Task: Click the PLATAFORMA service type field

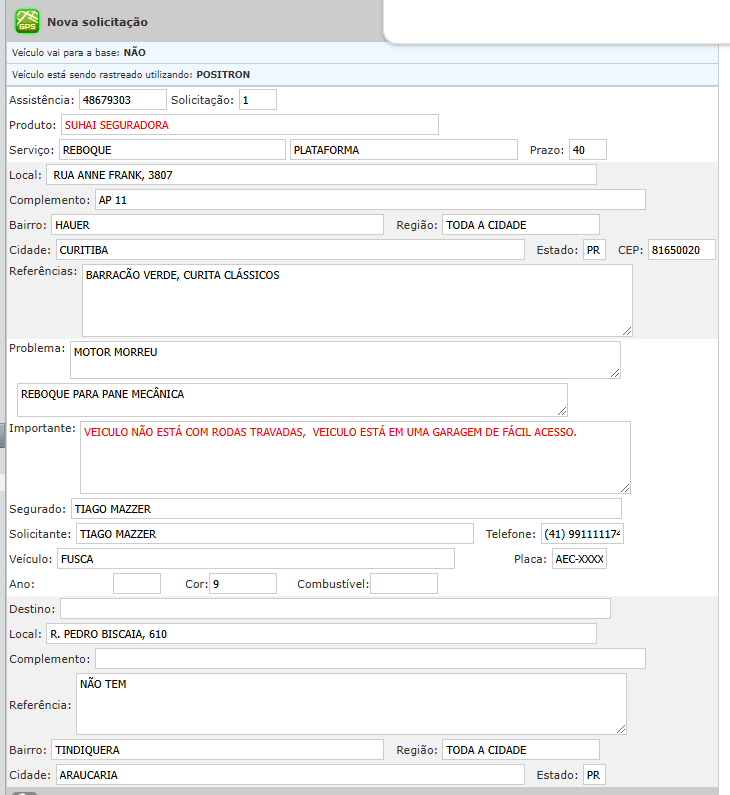Action: pos(403,150)
